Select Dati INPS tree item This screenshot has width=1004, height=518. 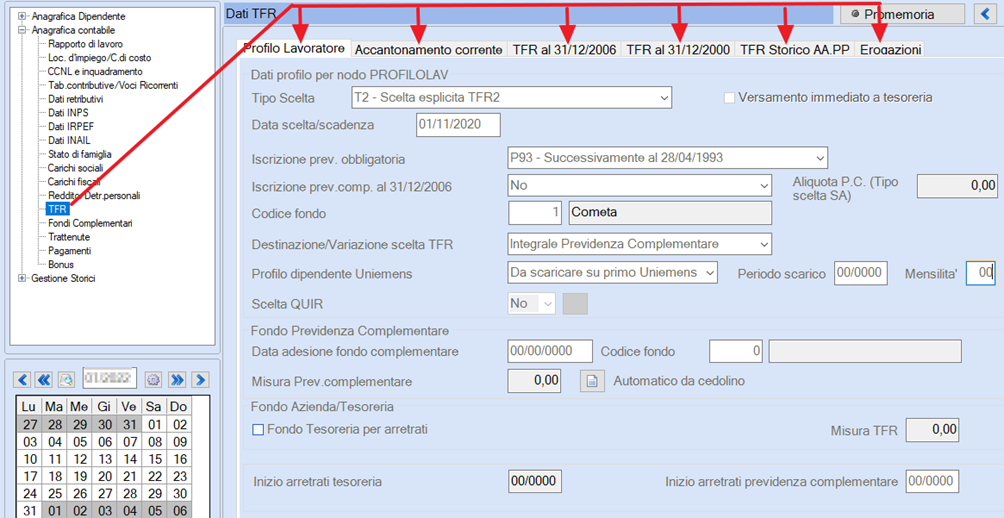pyautogui.click(x=68, y=113)
